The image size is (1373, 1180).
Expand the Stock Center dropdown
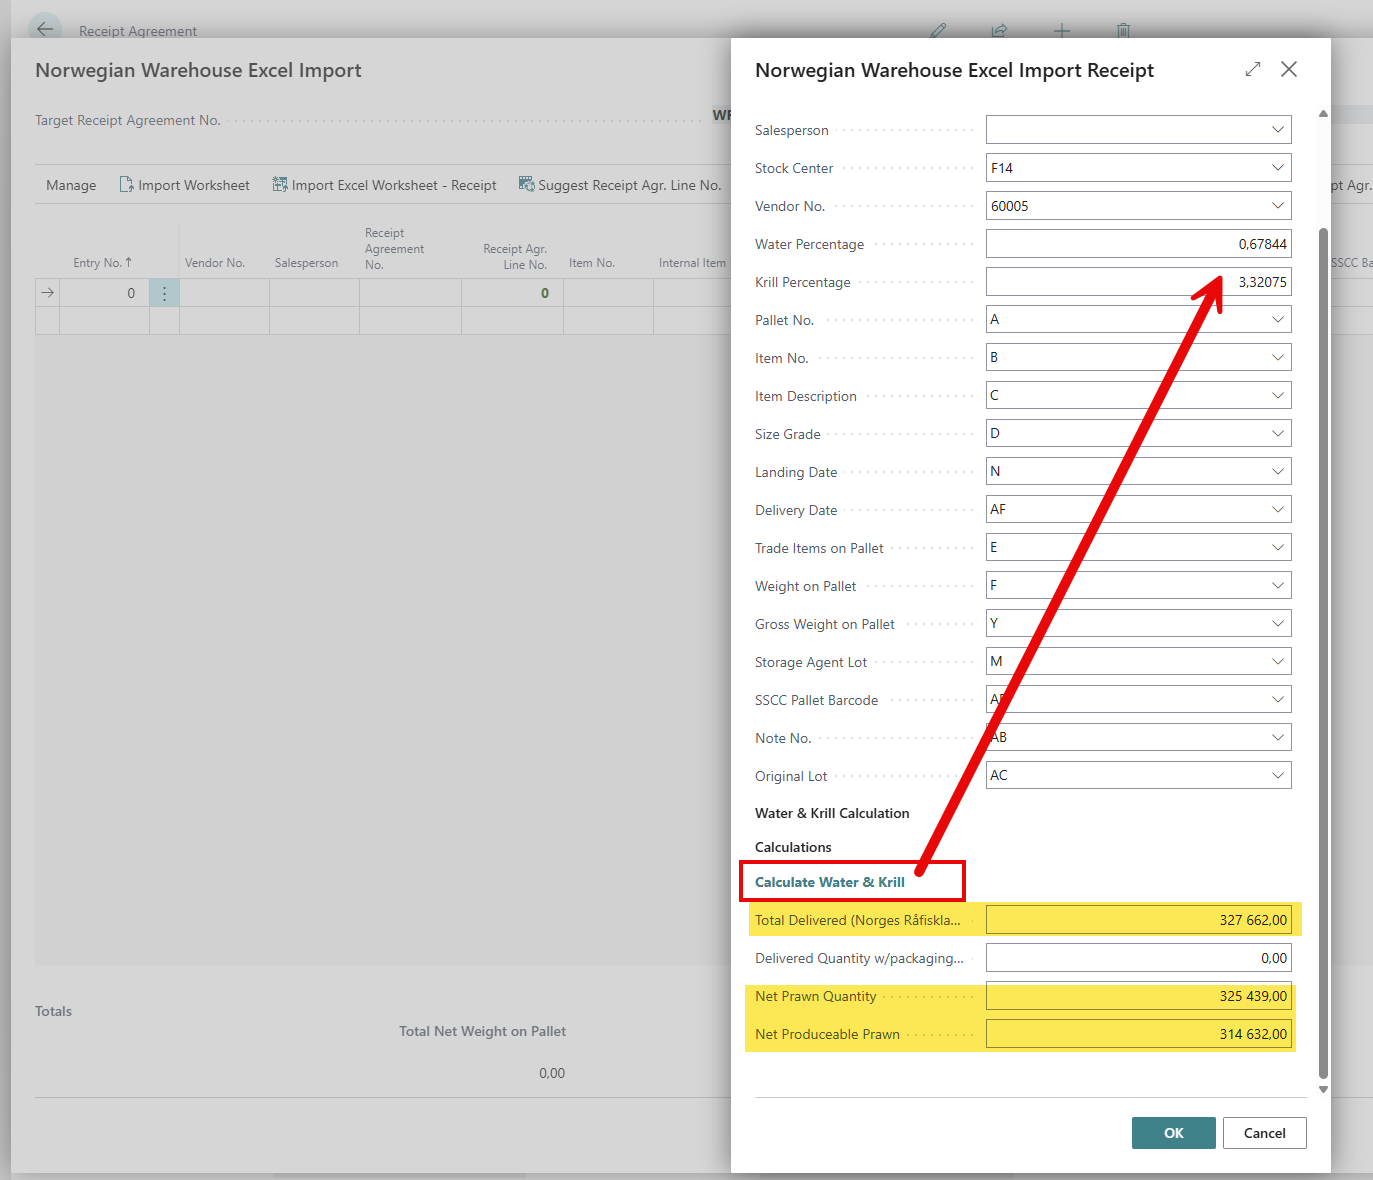[x=1277, y=168]
